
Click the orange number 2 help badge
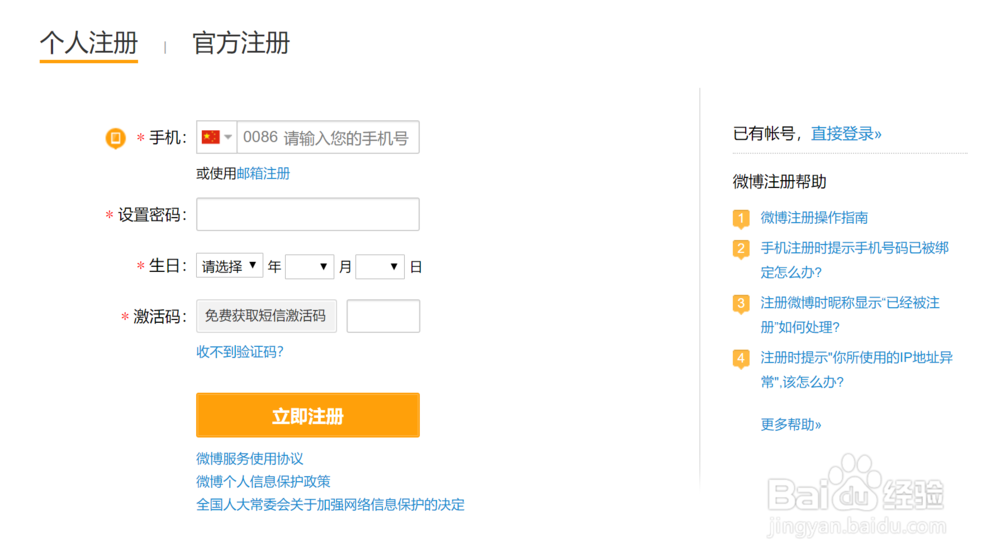[741, 249]
